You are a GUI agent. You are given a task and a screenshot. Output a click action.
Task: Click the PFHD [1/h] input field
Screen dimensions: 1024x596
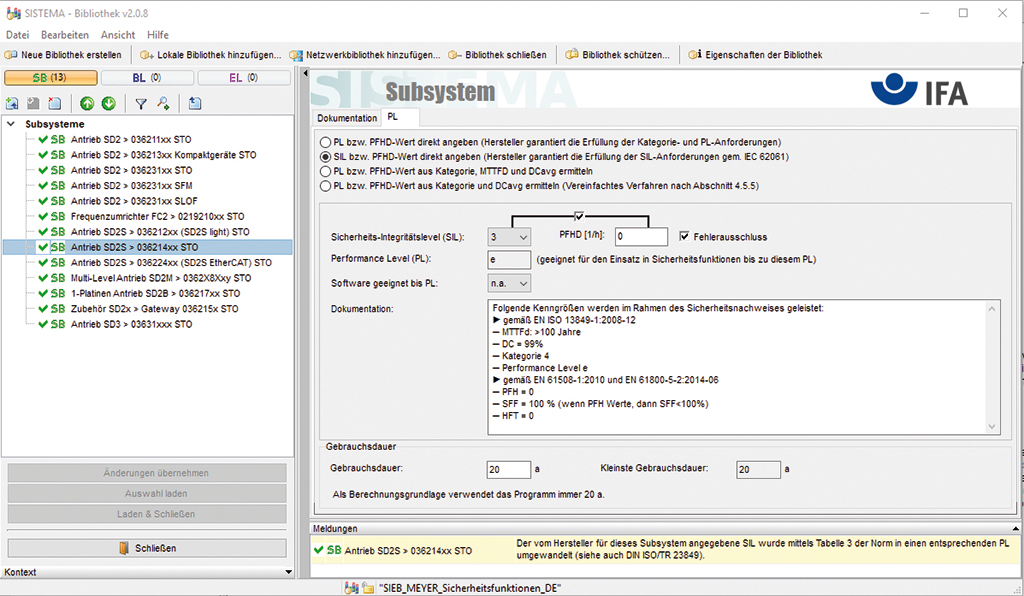click(641, 236)
